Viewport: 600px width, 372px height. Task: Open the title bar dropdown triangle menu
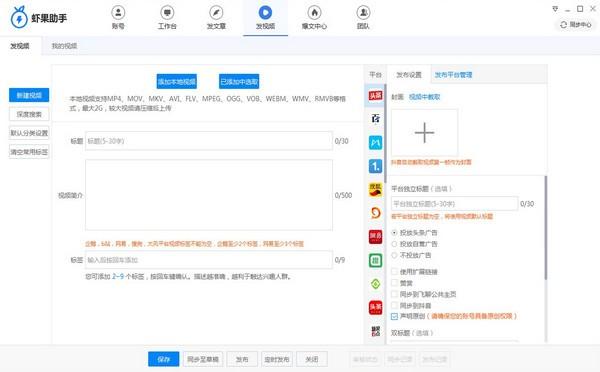[555, 9]
